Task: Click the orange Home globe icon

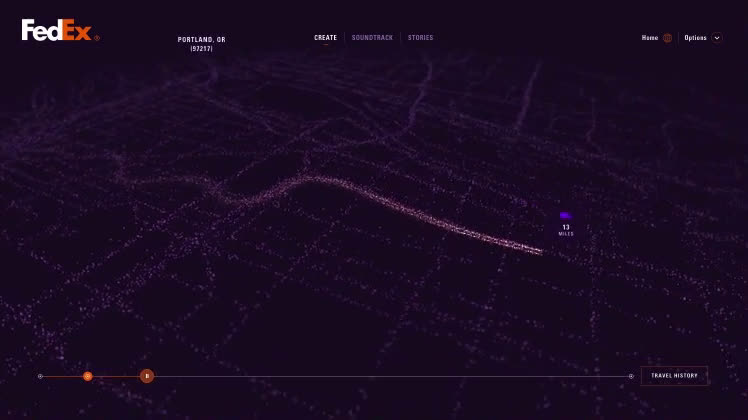Action: coord(667,38)
